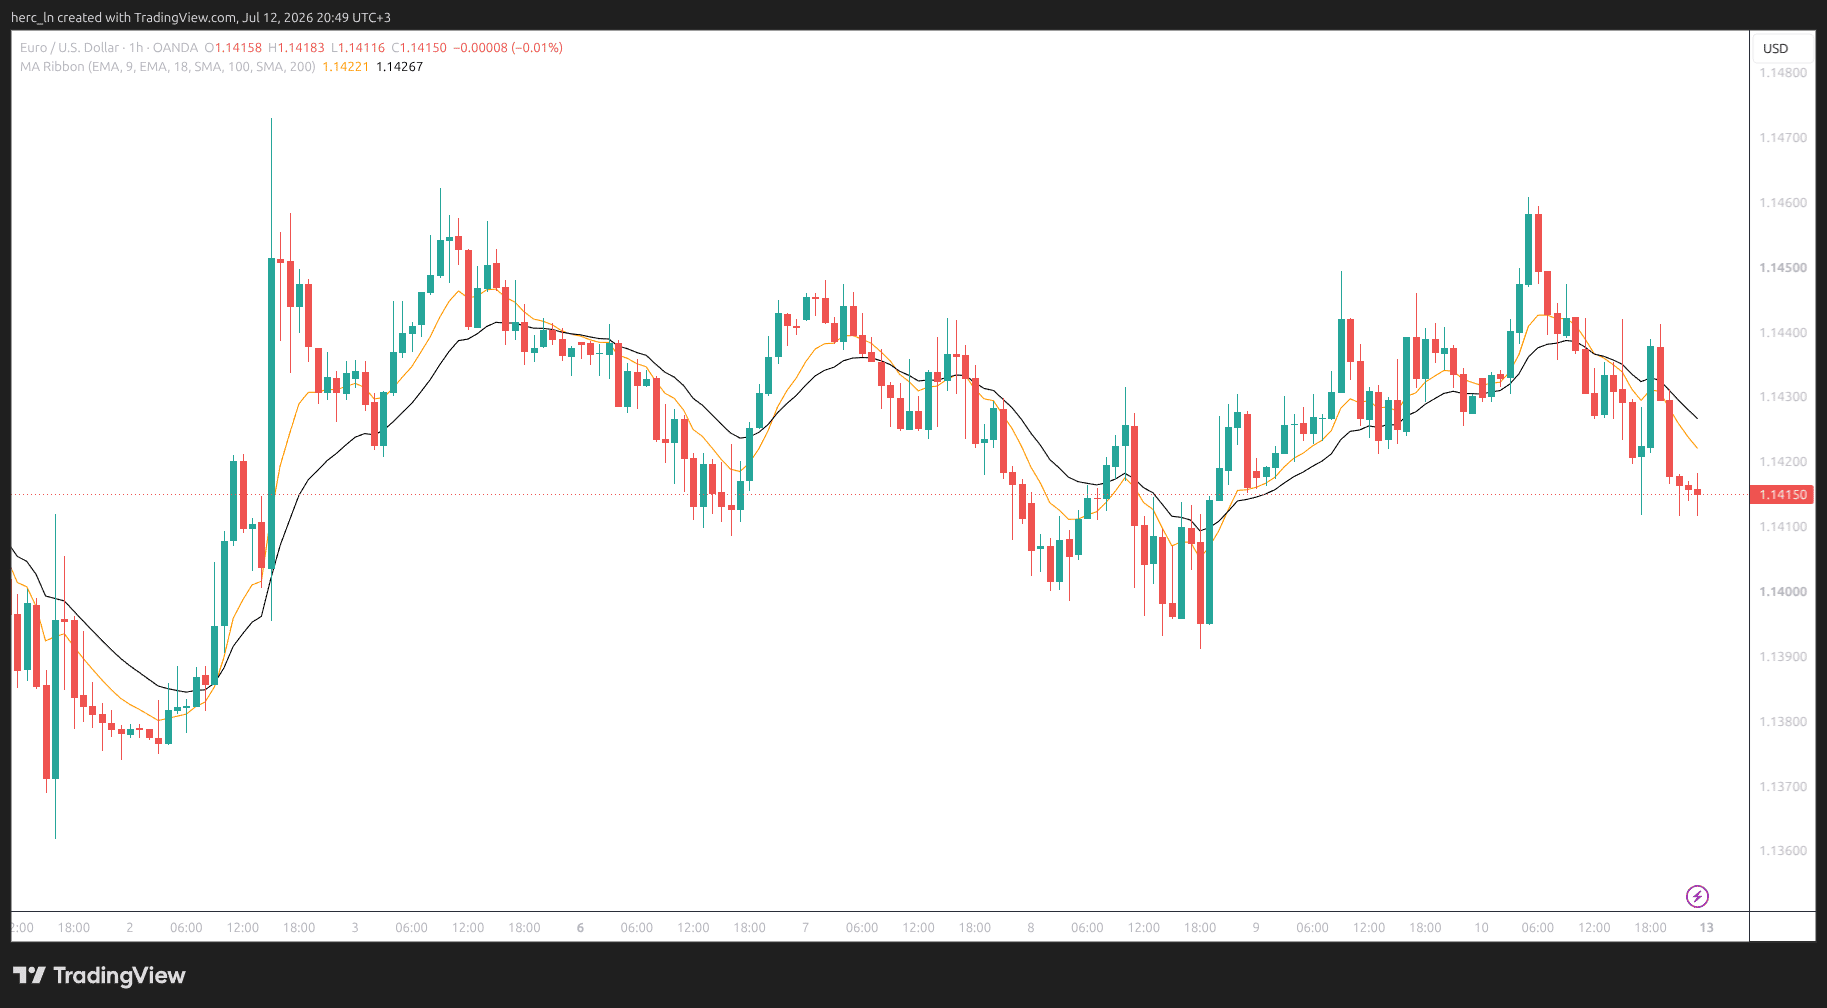Click the 1.14700 price axis label
The image size is (1827, 1008).
(x=1783, y=138)
